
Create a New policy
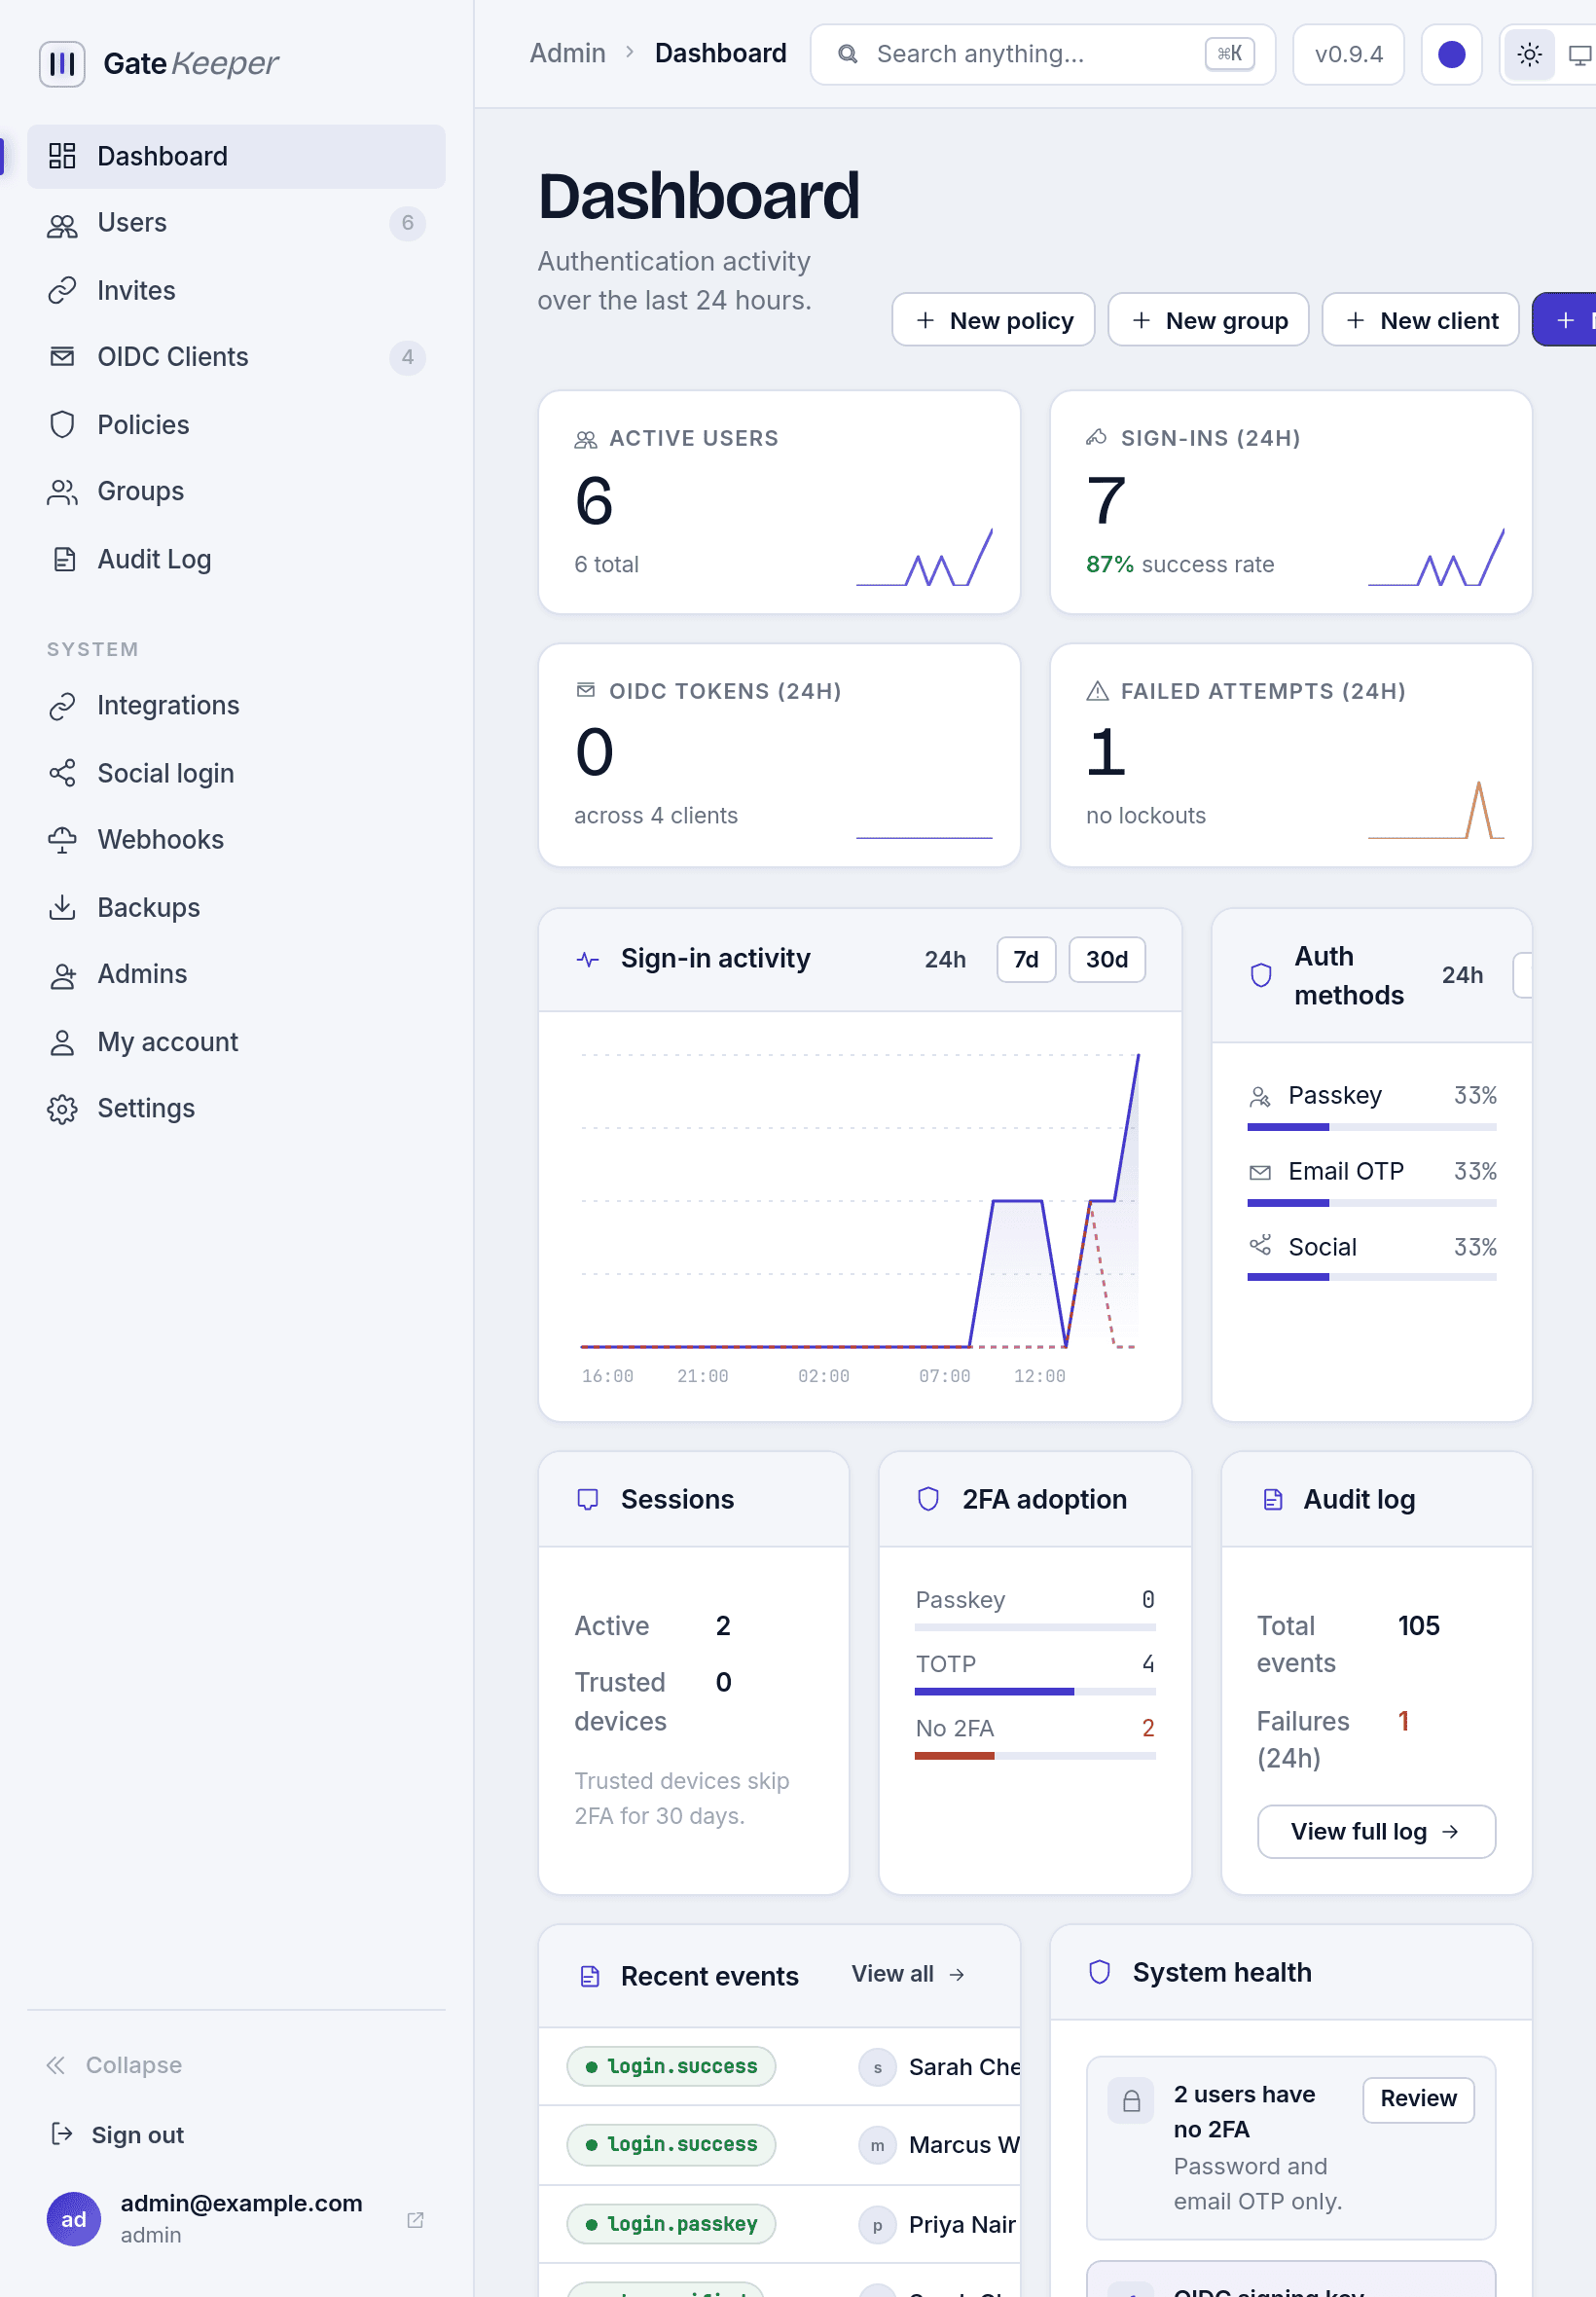tap(994, 320)
